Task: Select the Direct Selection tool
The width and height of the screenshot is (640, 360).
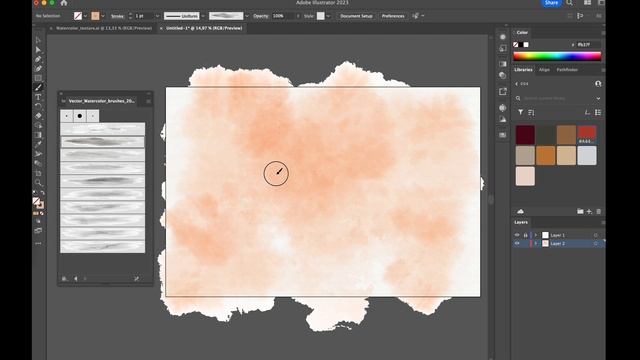Action: (x=38, y=49)
